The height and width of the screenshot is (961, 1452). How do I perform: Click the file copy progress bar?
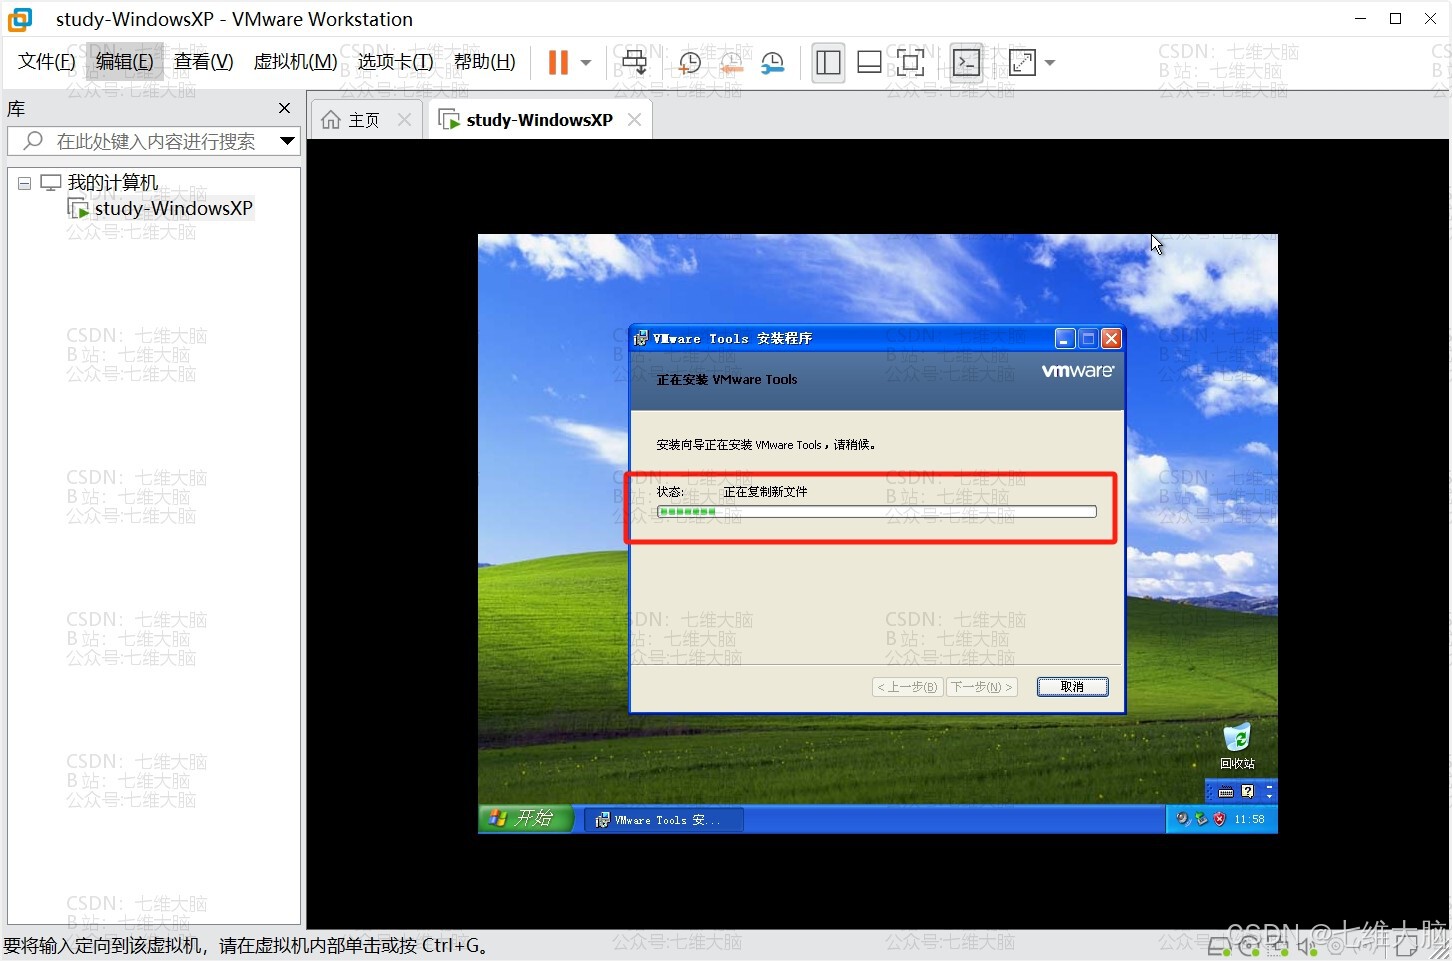(876, 512)
